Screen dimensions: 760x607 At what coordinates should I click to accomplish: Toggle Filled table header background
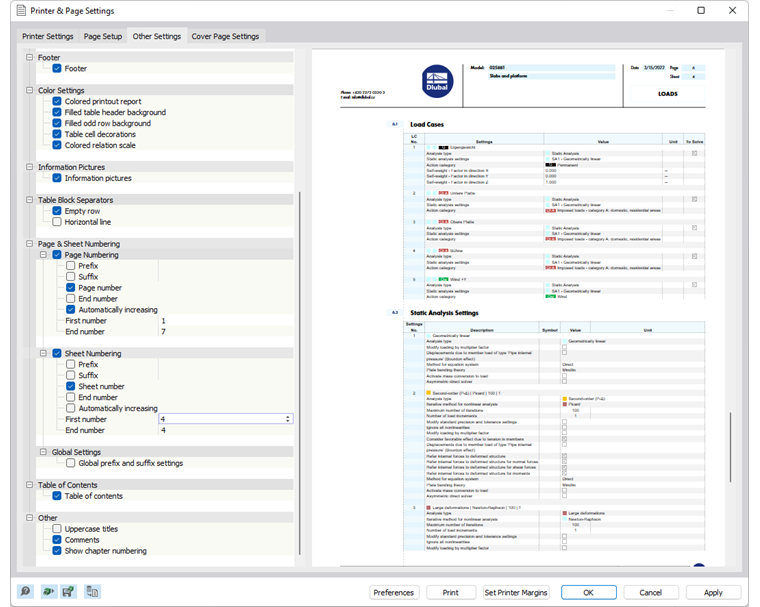pos(57,112)
